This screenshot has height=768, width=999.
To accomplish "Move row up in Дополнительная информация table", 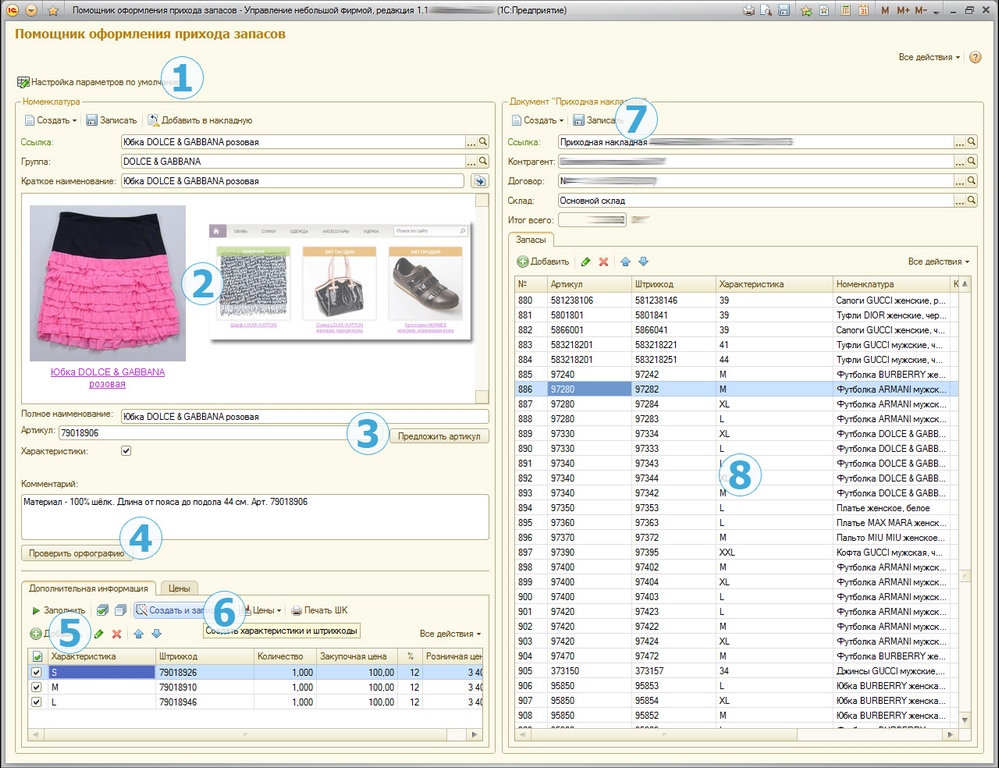I will point(138,634).
